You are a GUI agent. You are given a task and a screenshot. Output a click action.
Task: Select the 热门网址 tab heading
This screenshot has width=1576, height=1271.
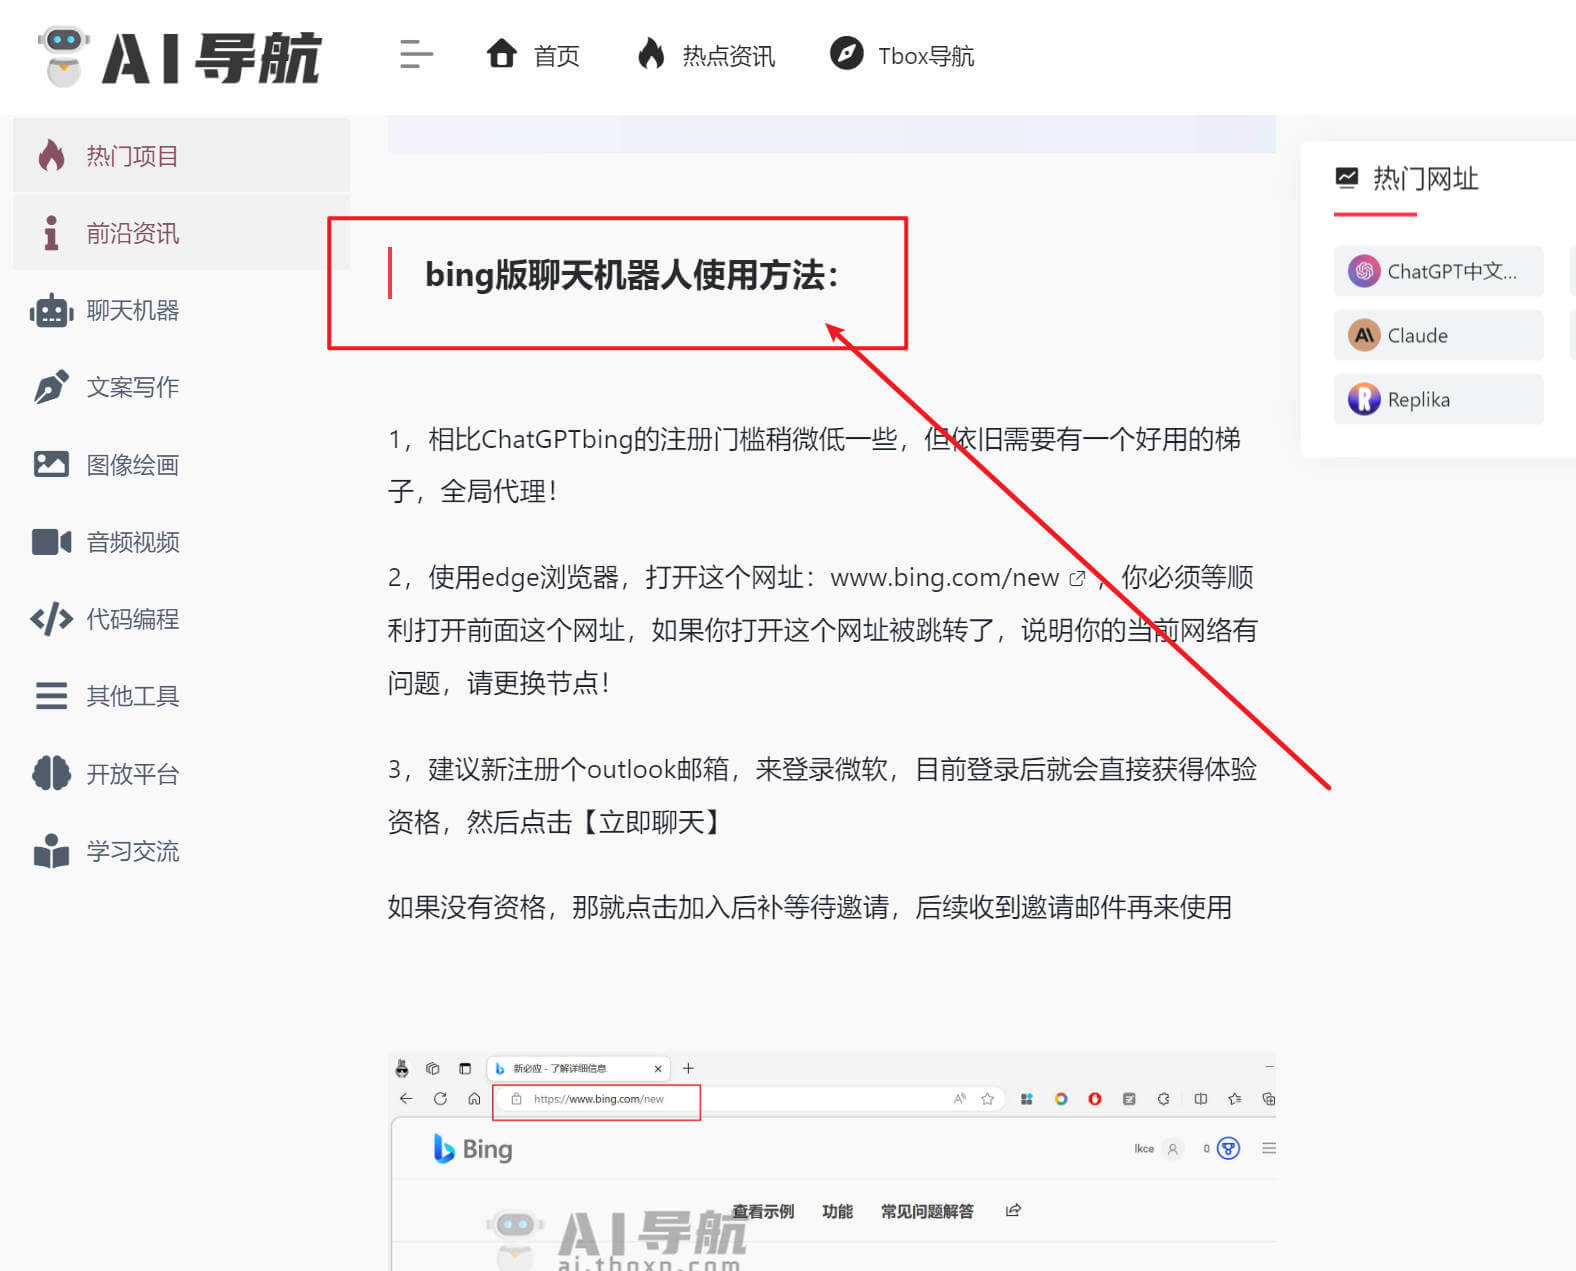(x=1406, y=179)
